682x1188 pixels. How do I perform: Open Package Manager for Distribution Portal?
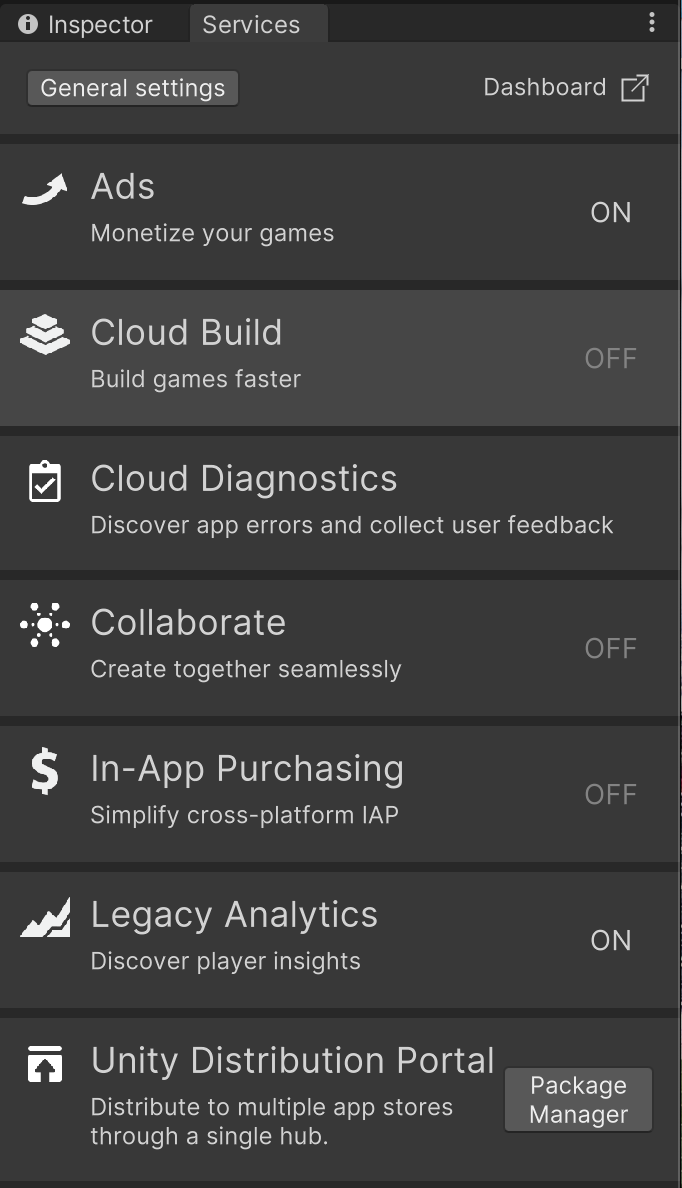[578, 1099]
